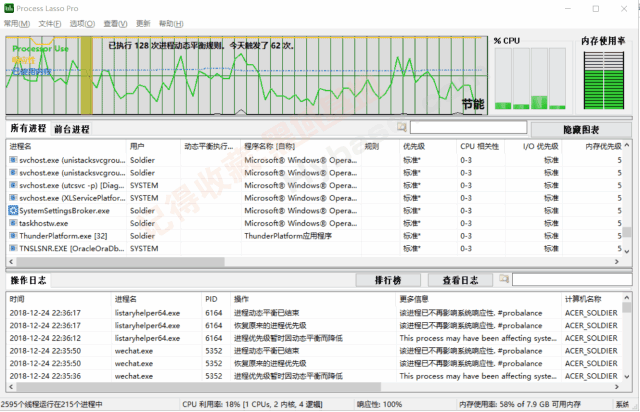Screen dimensions: 640x412
Task: Open the 文件(F) menu
Action: 50,24
